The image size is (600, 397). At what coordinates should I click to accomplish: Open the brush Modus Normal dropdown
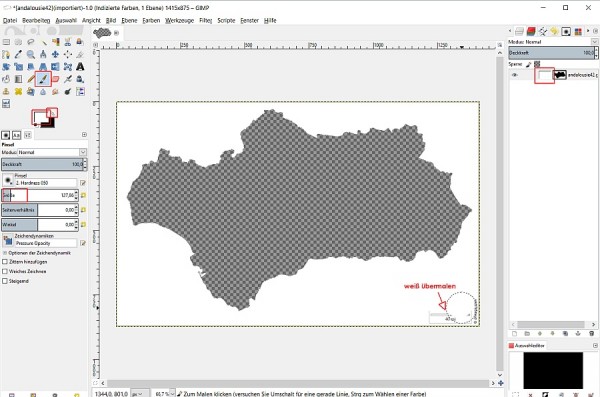click(52, 152)
